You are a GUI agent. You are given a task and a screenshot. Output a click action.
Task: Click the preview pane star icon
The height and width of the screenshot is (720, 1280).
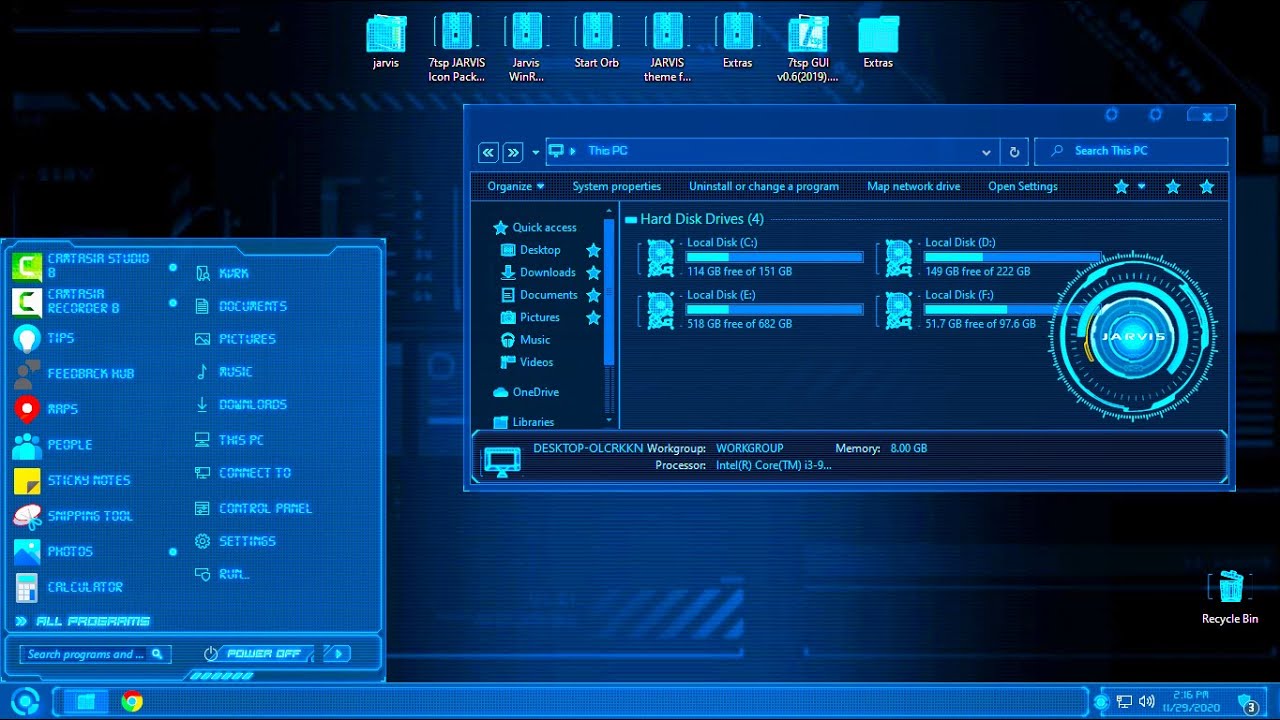pos(1173,187)
